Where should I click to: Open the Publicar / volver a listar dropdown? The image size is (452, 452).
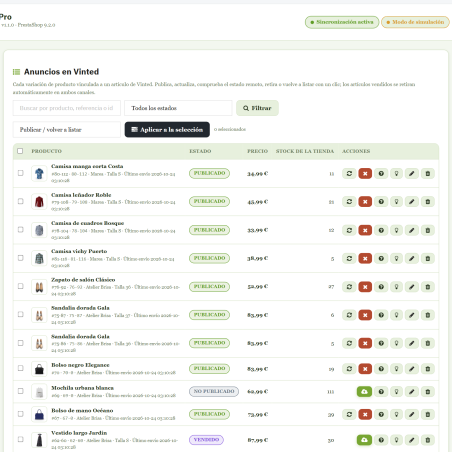67,129
